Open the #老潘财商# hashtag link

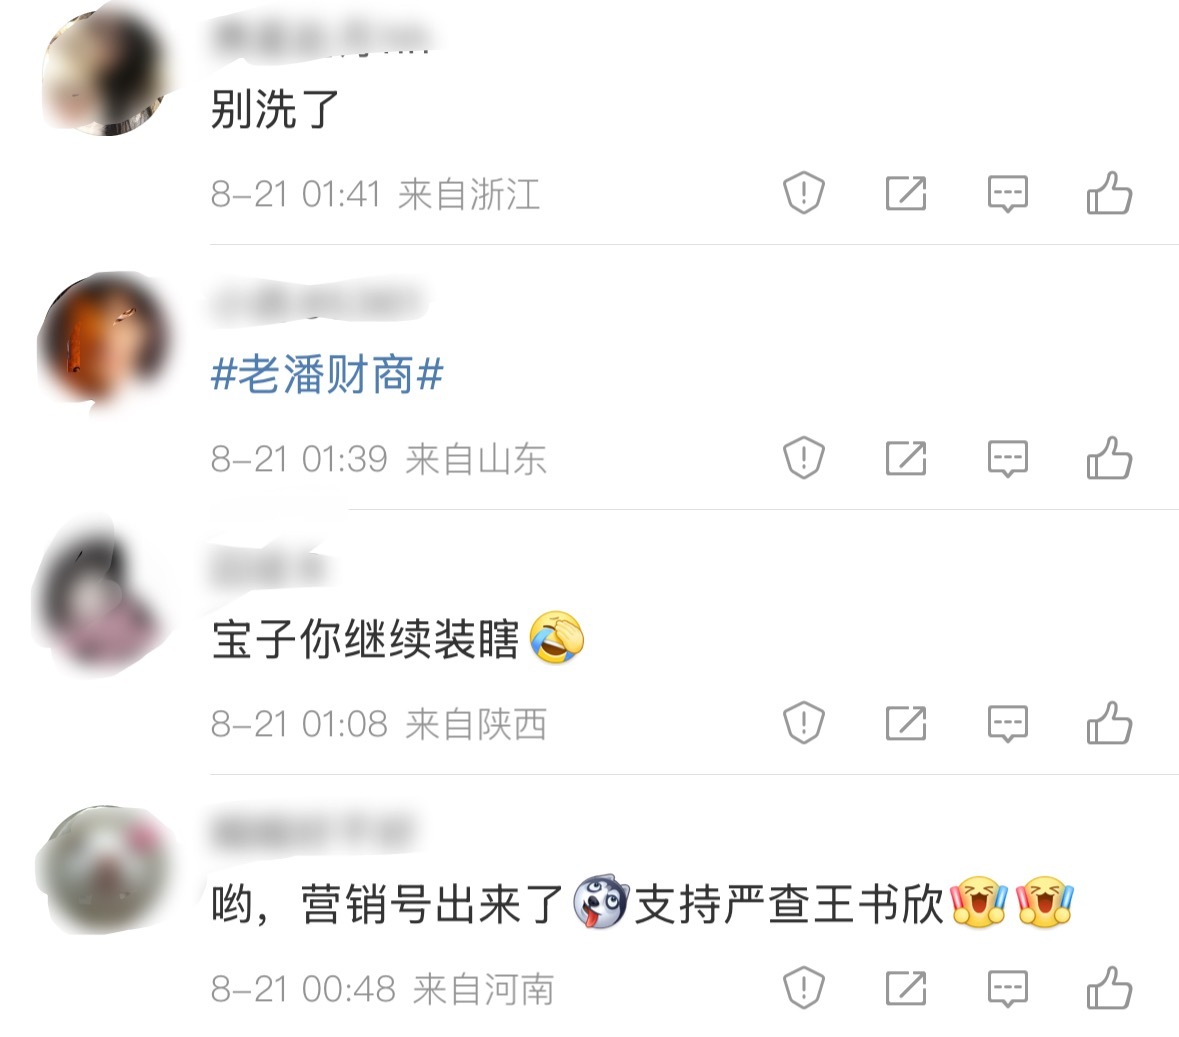(x=327, y=374)
